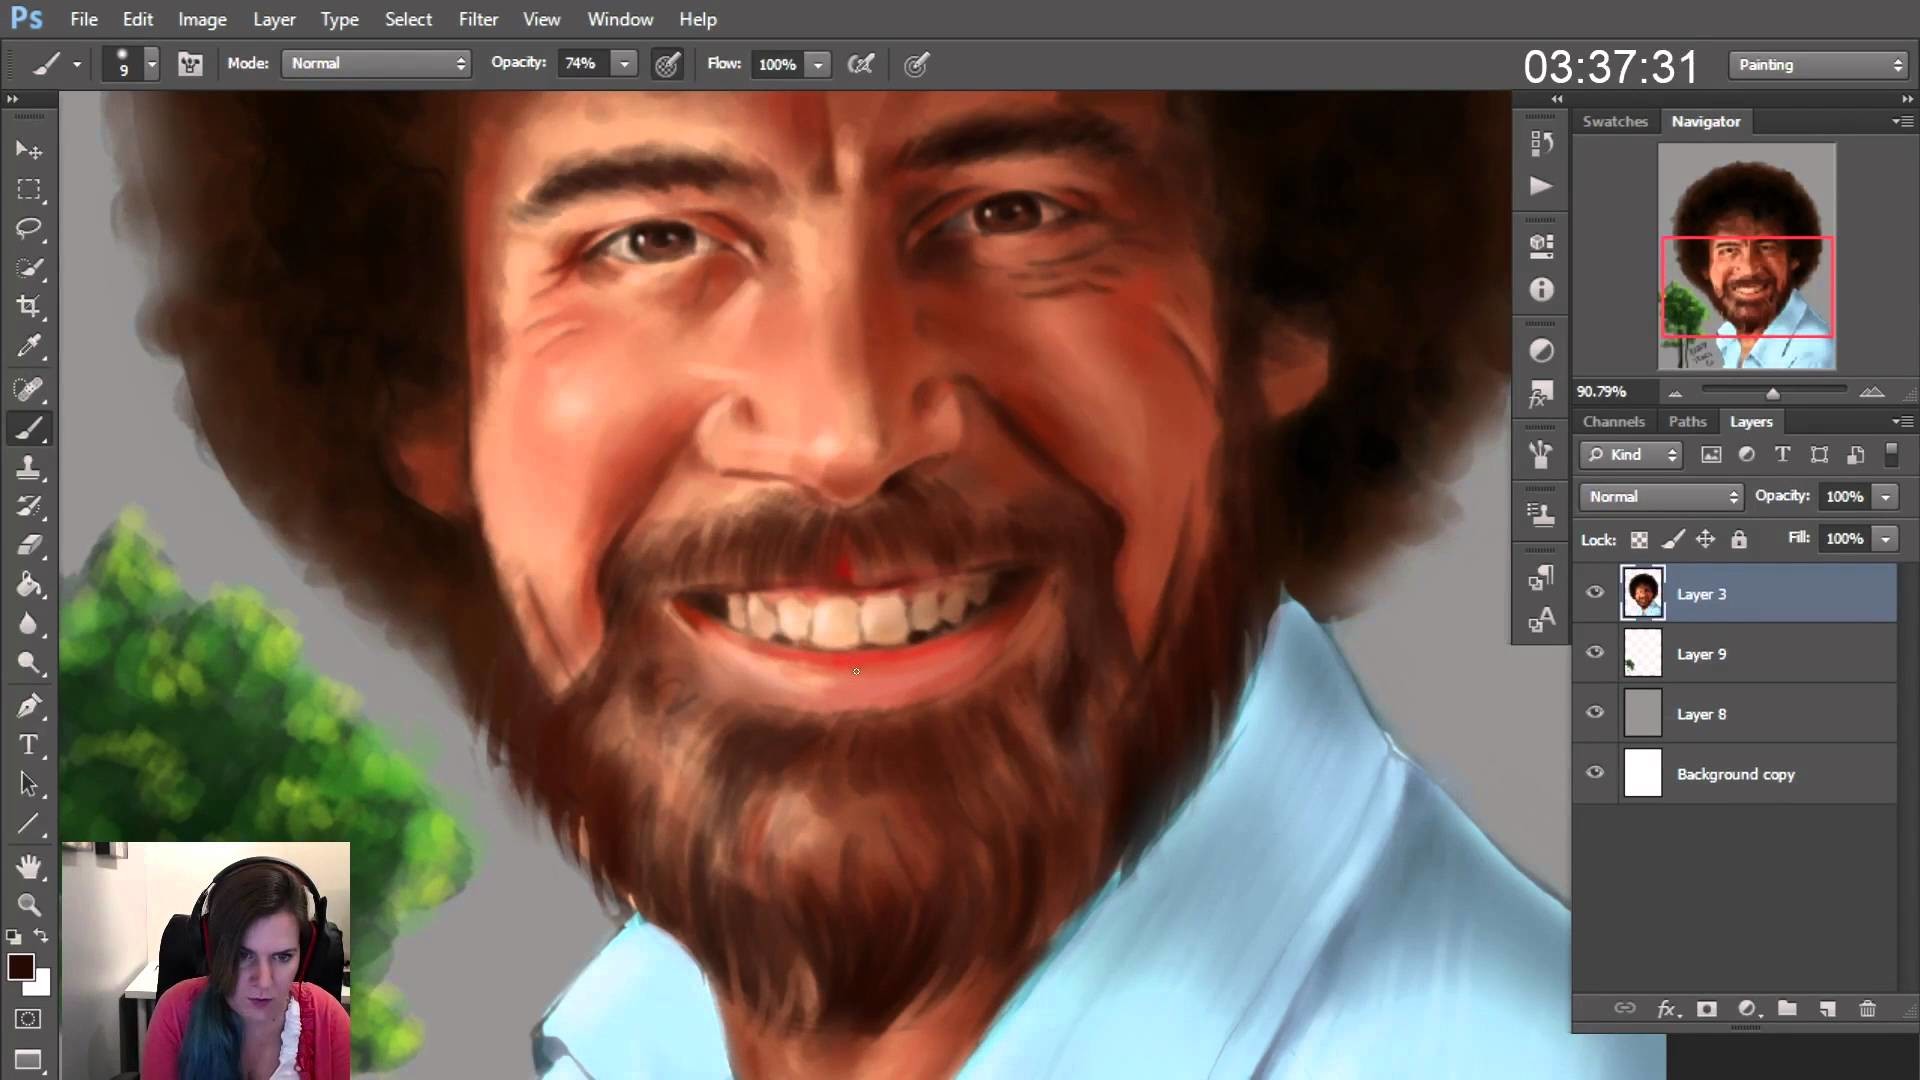The width and height of the screenshot is (1920, 1080).
Task: Select the Brush tool
Action: point(29,428)
